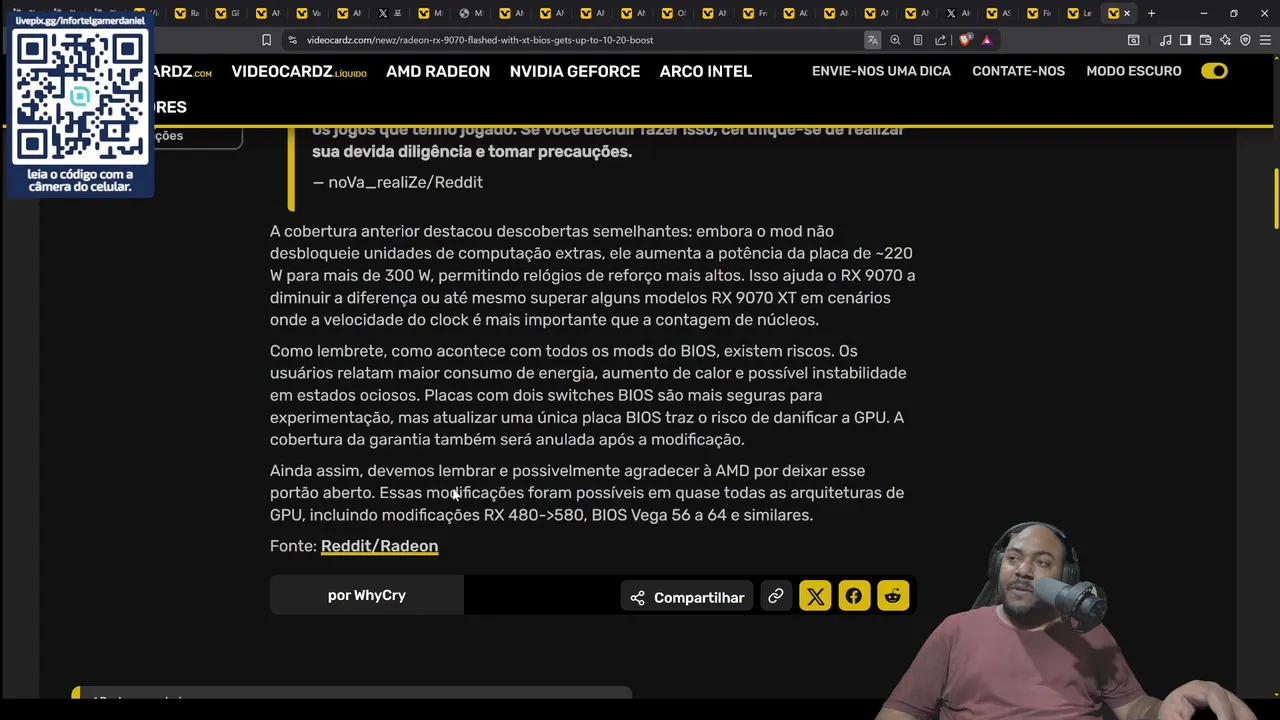Screen dimensions: 1280x720
Task: Bookmark this page with the bookmark icon
Action: tap(266, 40)
